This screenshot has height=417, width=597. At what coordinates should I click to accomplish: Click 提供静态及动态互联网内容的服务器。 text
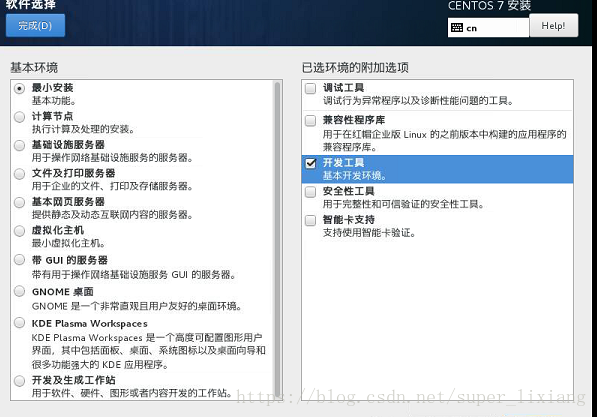coord(112,215)
